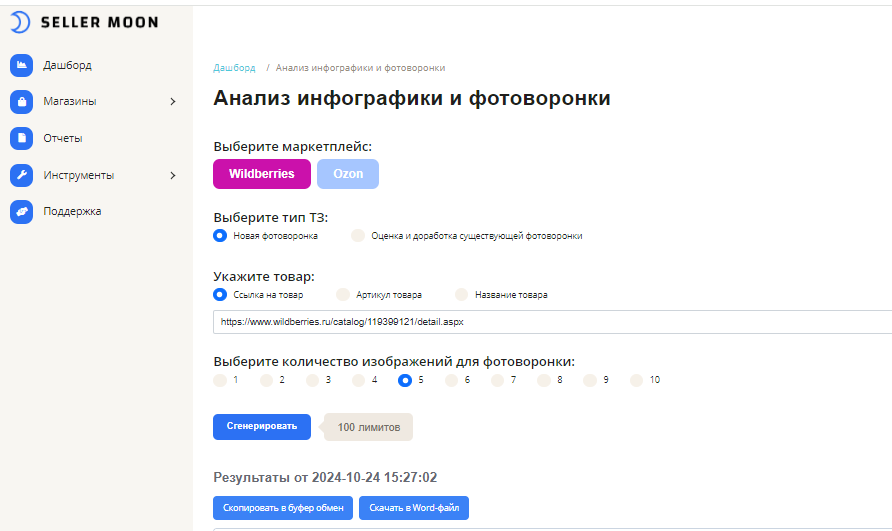This screenshot has height=531, width=892.
Task: Click the 100 лимитов badge
Action: click(x=368, y=427)
